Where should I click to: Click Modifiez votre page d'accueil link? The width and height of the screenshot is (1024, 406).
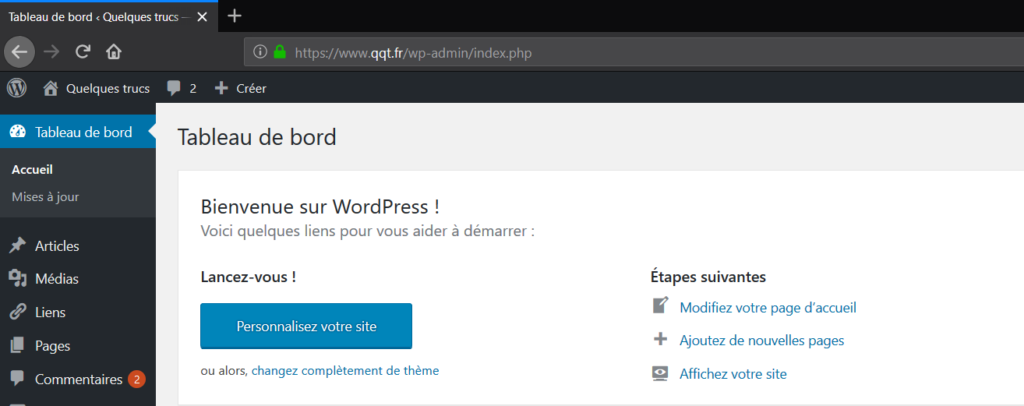[x=767, y=307]
